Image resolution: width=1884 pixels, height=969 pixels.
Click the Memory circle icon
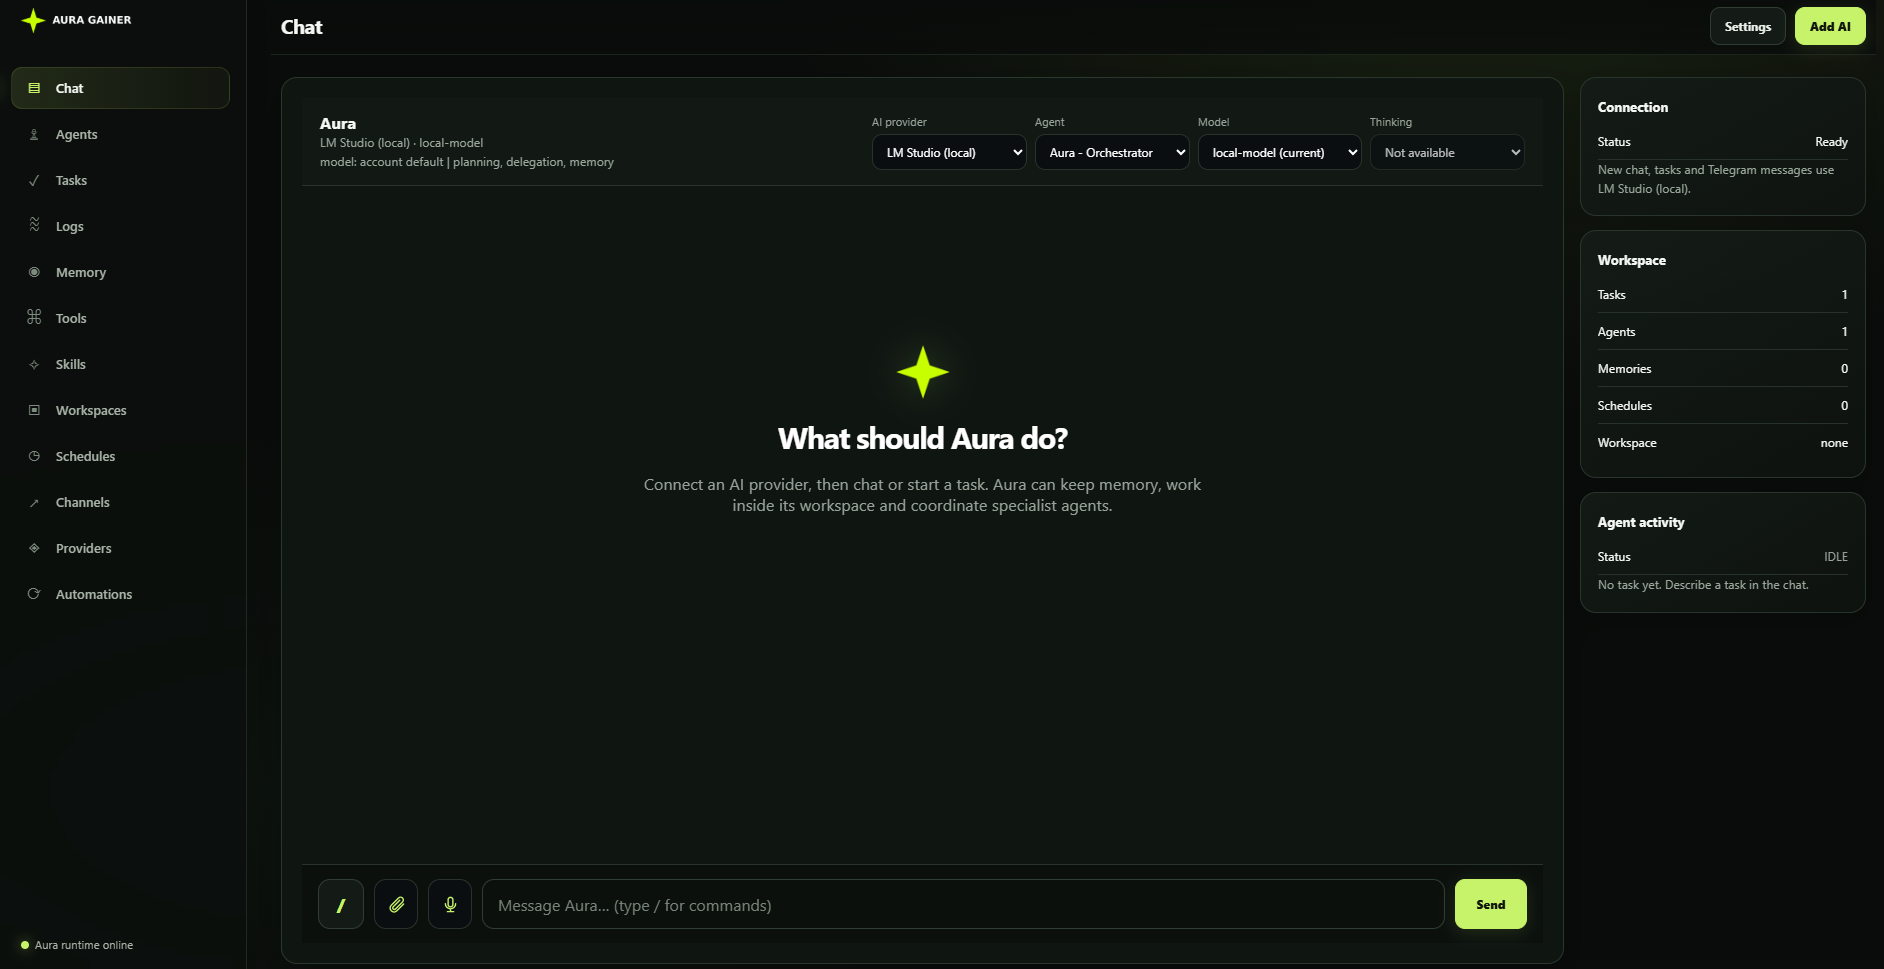pos(34,272)
